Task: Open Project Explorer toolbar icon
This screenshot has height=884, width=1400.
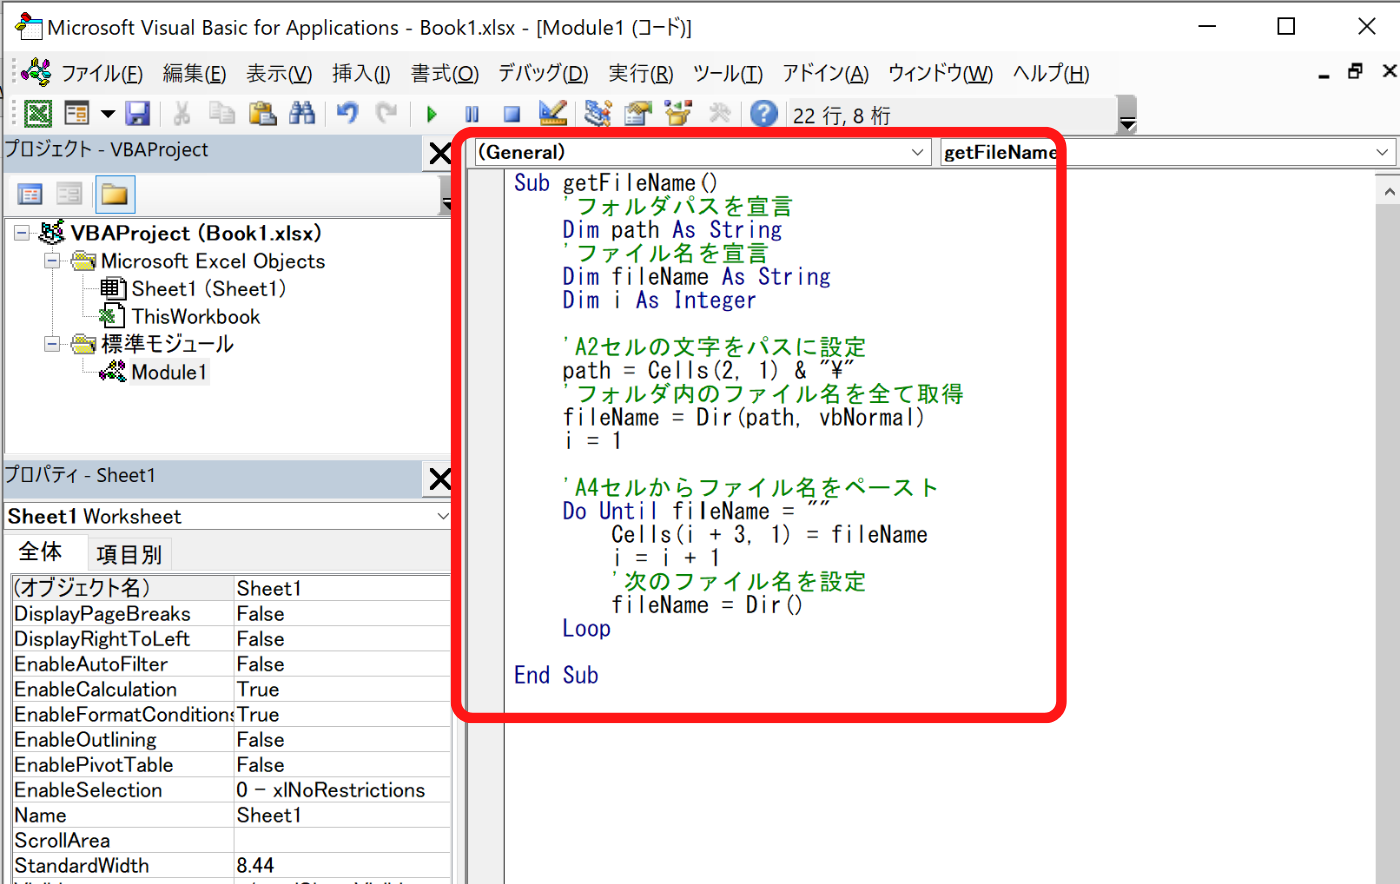Action: coord(598,114)
